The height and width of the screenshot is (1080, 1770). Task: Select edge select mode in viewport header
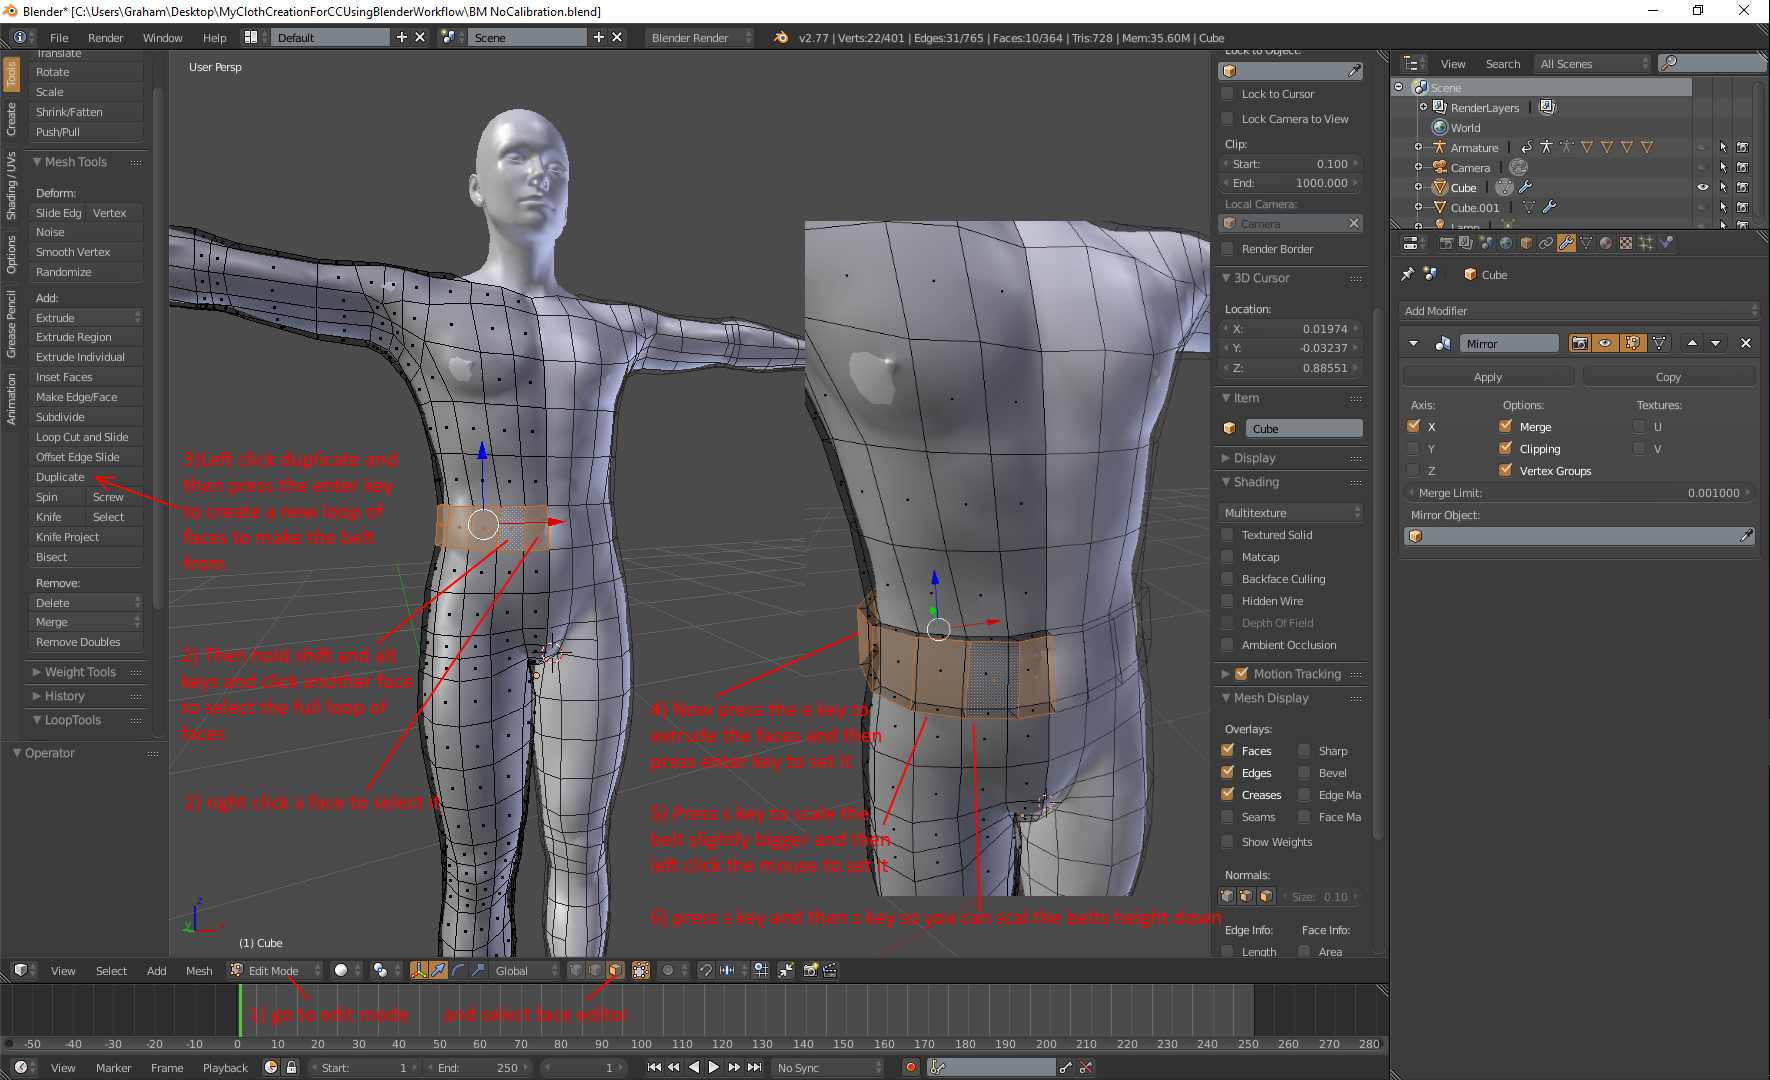pos(595,970)
